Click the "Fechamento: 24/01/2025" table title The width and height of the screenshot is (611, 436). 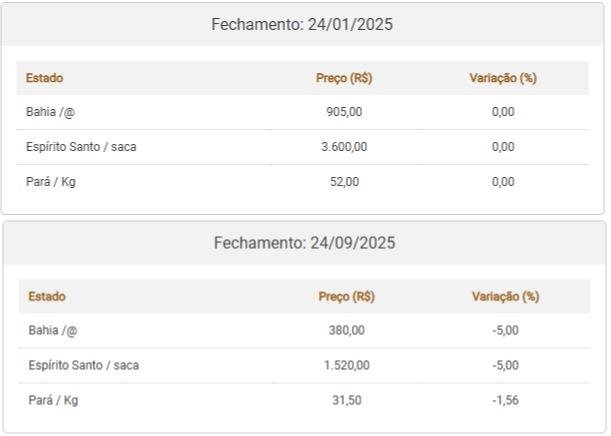point(302,25)
